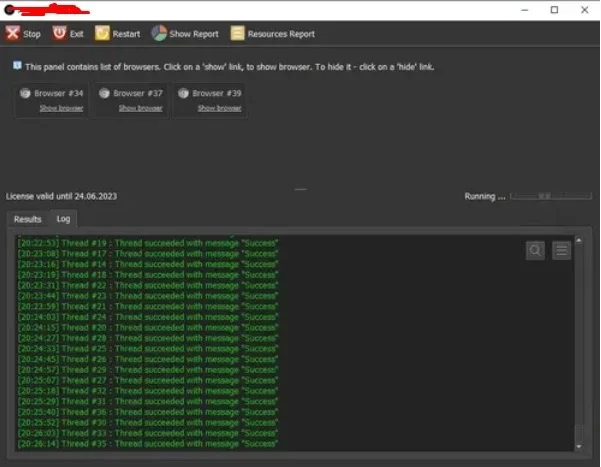601x467 pixels.
Task: Select log line for Thread #25
Action: click(148, 349)
